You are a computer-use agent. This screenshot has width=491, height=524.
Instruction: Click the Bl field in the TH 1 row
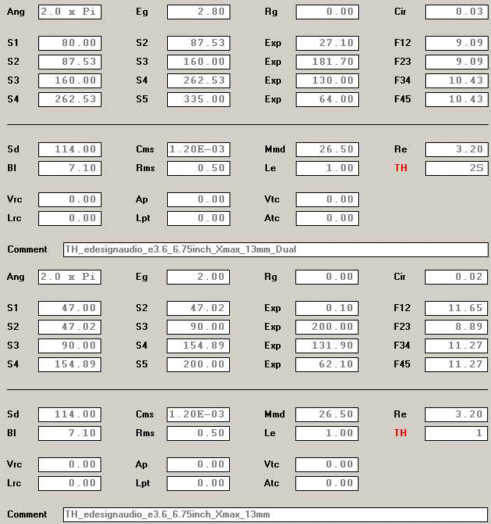click(x=70, y=433)
